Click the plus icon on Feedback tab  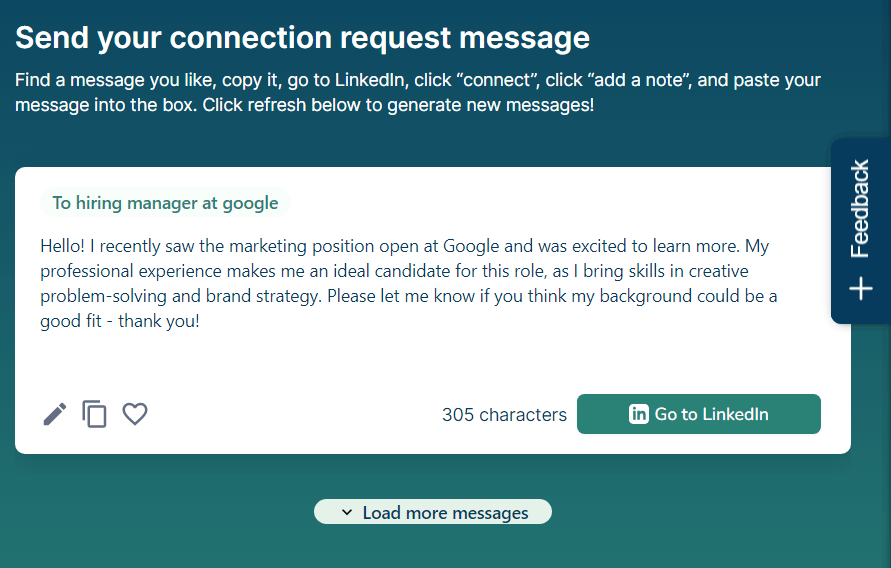[x=861, y=289]
